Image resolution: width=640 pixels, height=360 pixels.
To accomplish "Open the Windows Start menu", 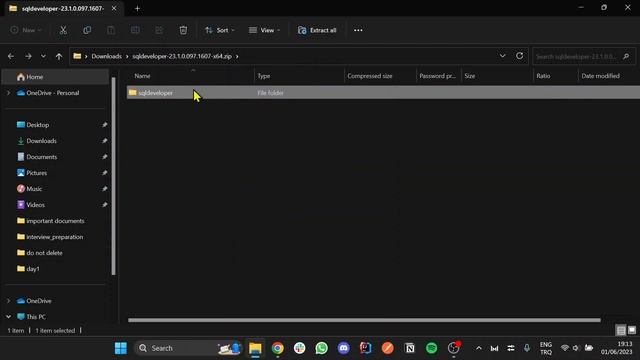I will coord(121,348).
